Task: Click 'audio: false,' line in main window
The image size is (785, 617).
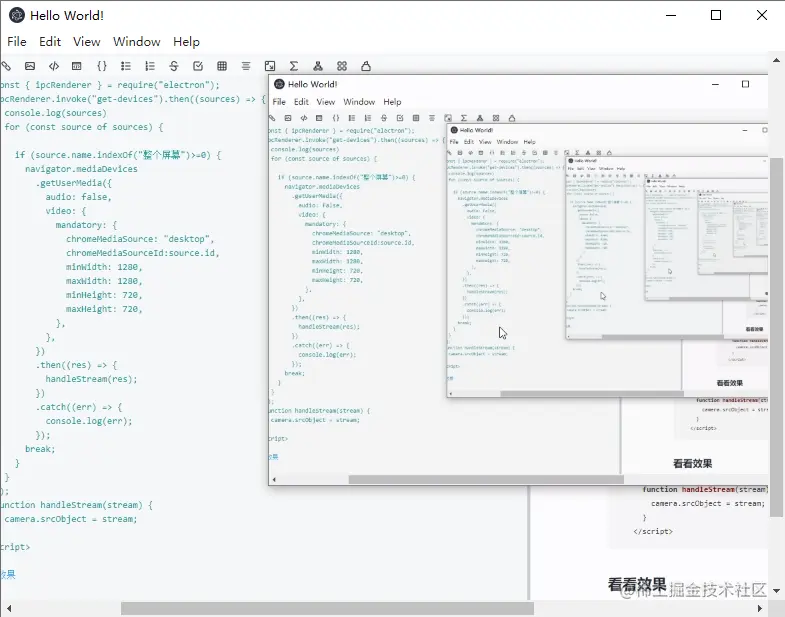Action: pyautogui.click(x=79, y=197)
